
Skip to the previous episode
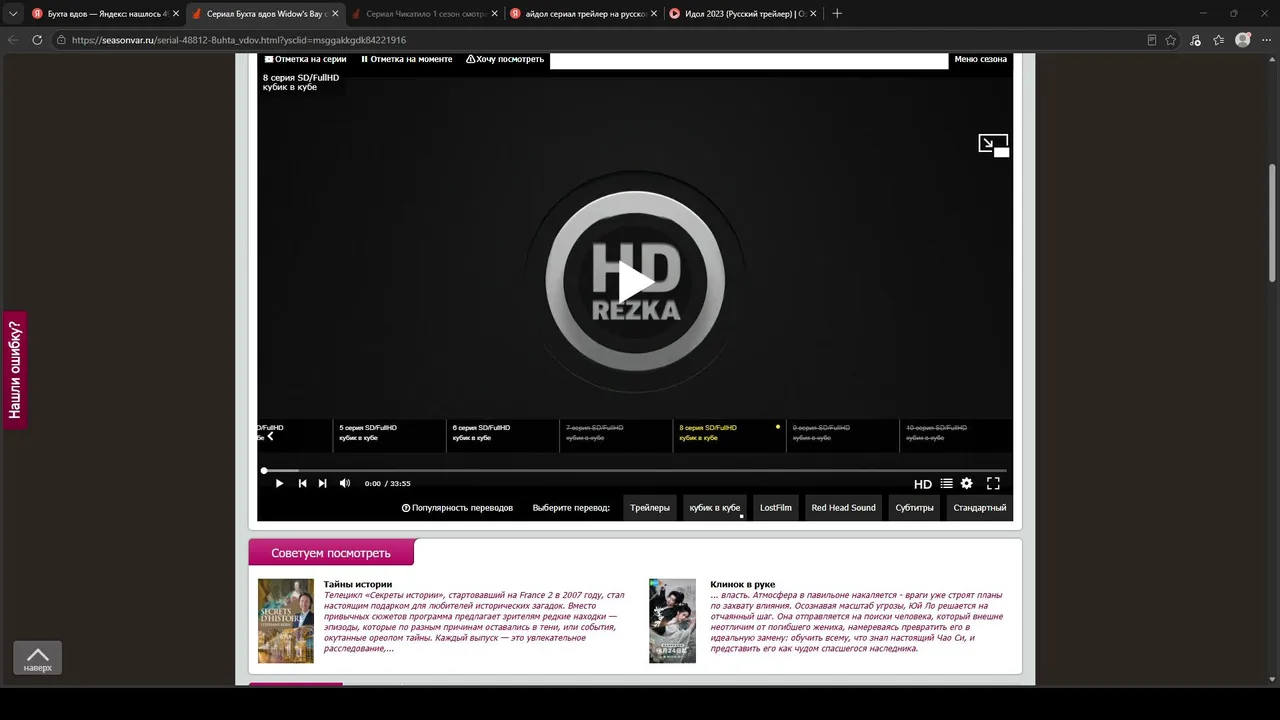pyautogui.click(x=302, y=483)
